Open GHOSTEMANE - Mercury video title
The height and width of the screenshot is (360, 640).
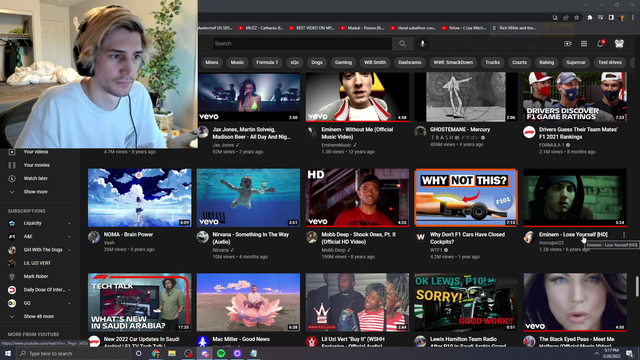(x=460, y=129)
